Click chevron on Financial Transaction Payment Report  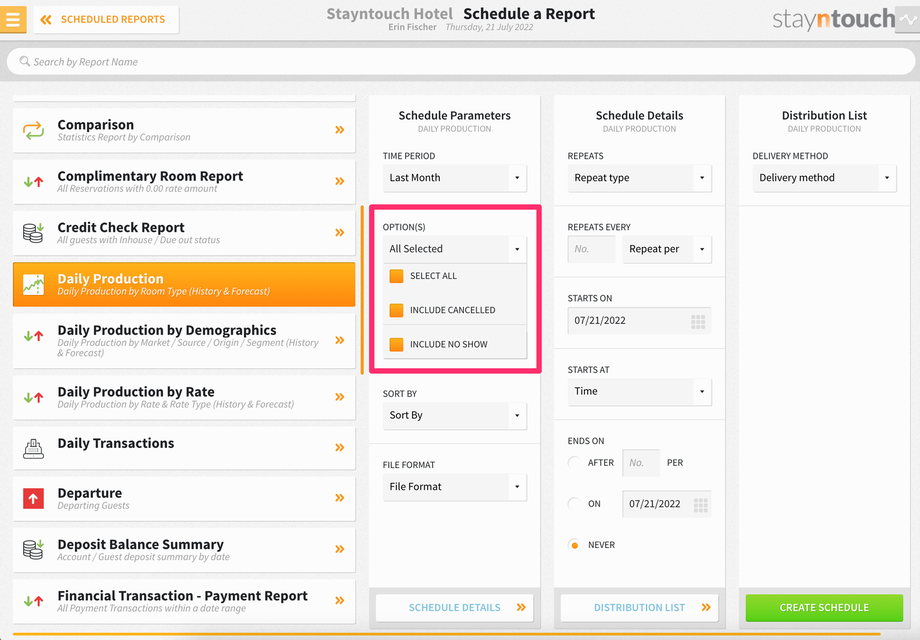pyautogui.click(x=340, y=601)
